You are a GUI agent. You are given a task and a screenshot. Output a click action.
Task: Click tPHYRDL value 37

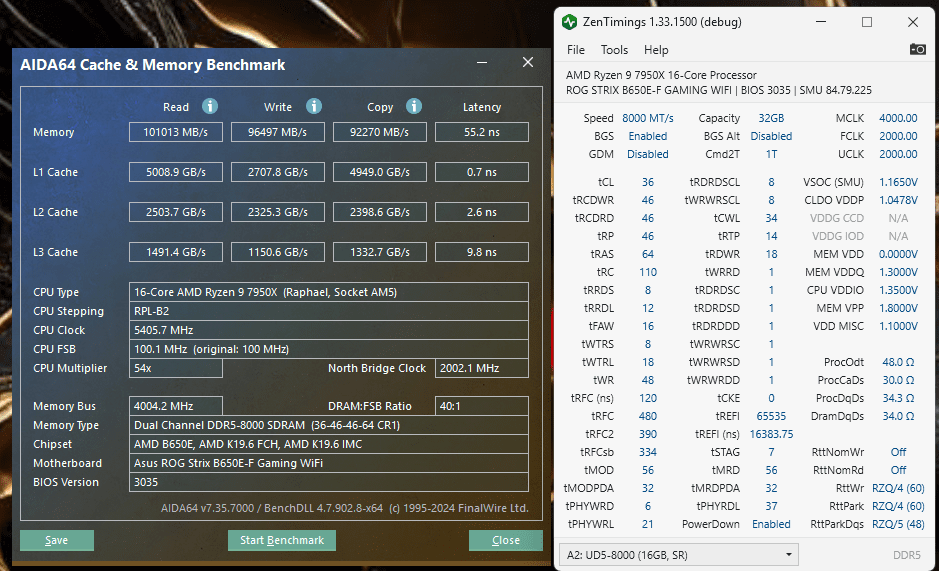point(771,506)
